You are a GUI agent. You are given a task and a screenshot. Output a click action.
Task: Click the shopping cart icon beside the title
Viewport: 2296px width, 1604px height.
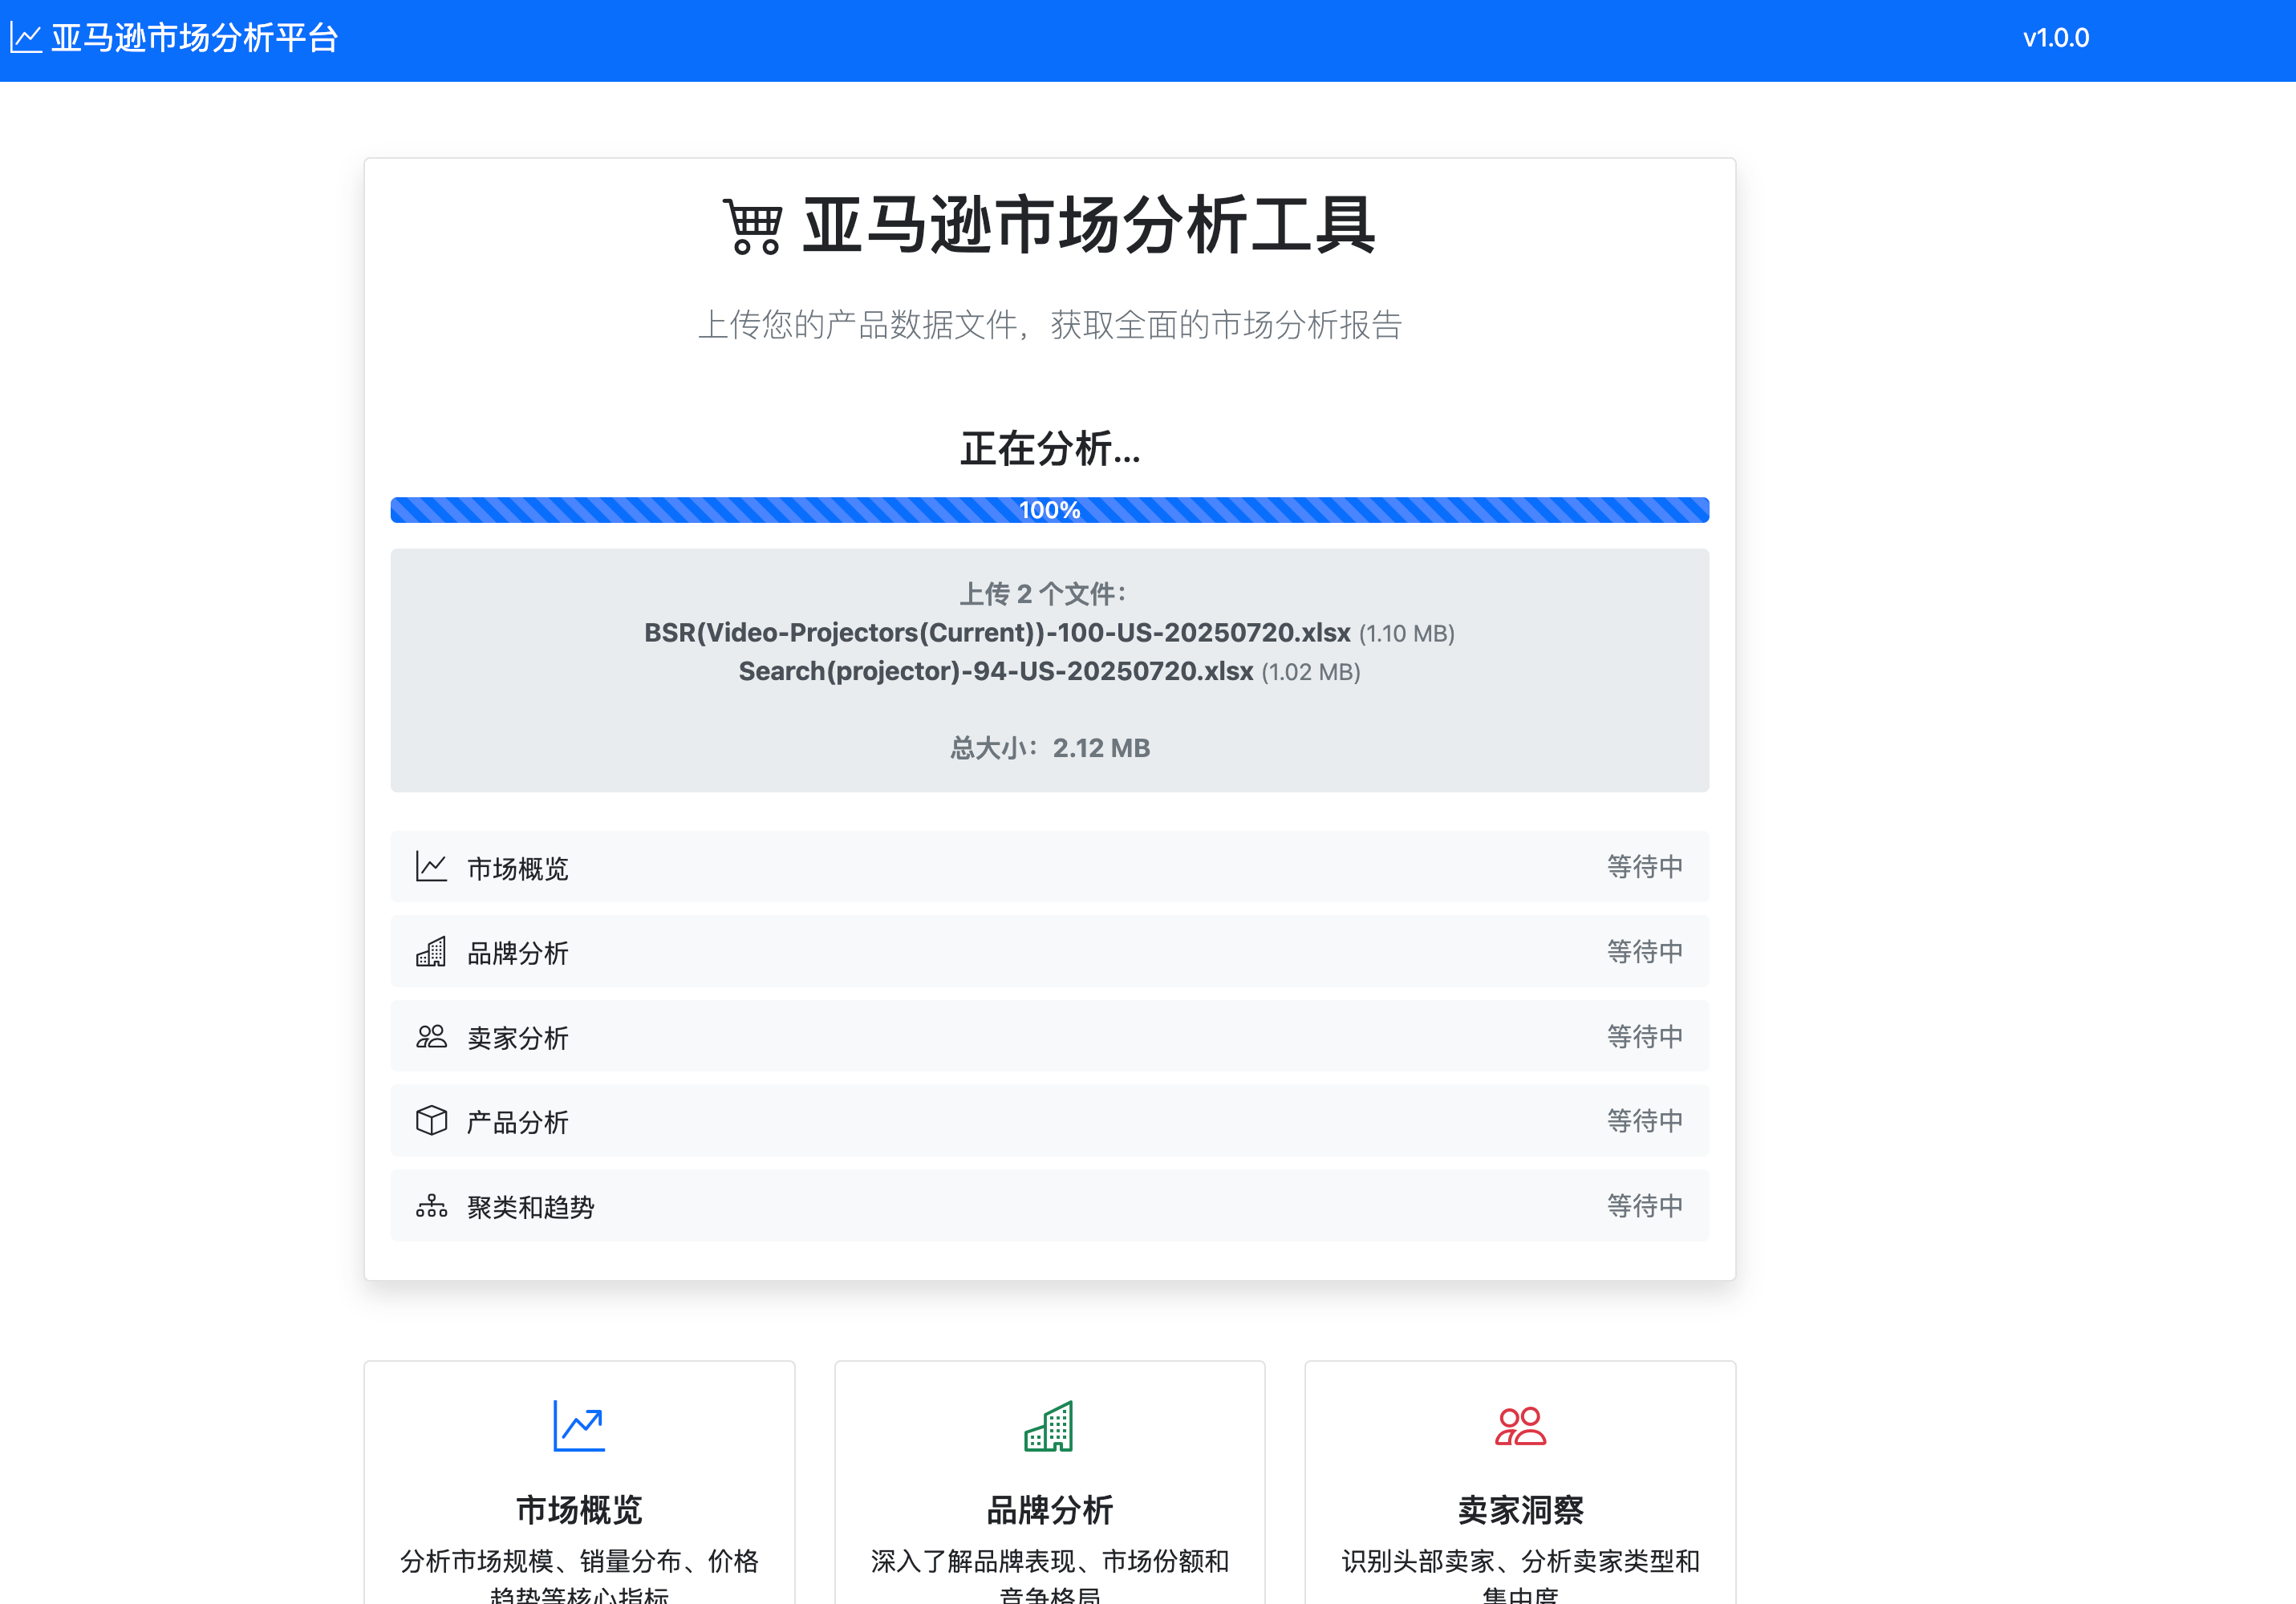coord(753,226)
